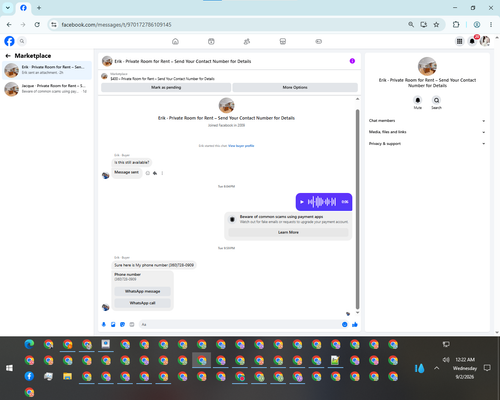Screen dimensions: 500x400
Task: Open File Explorer from the taskbar
Action: pyautogui.click(x=68, y=376)
